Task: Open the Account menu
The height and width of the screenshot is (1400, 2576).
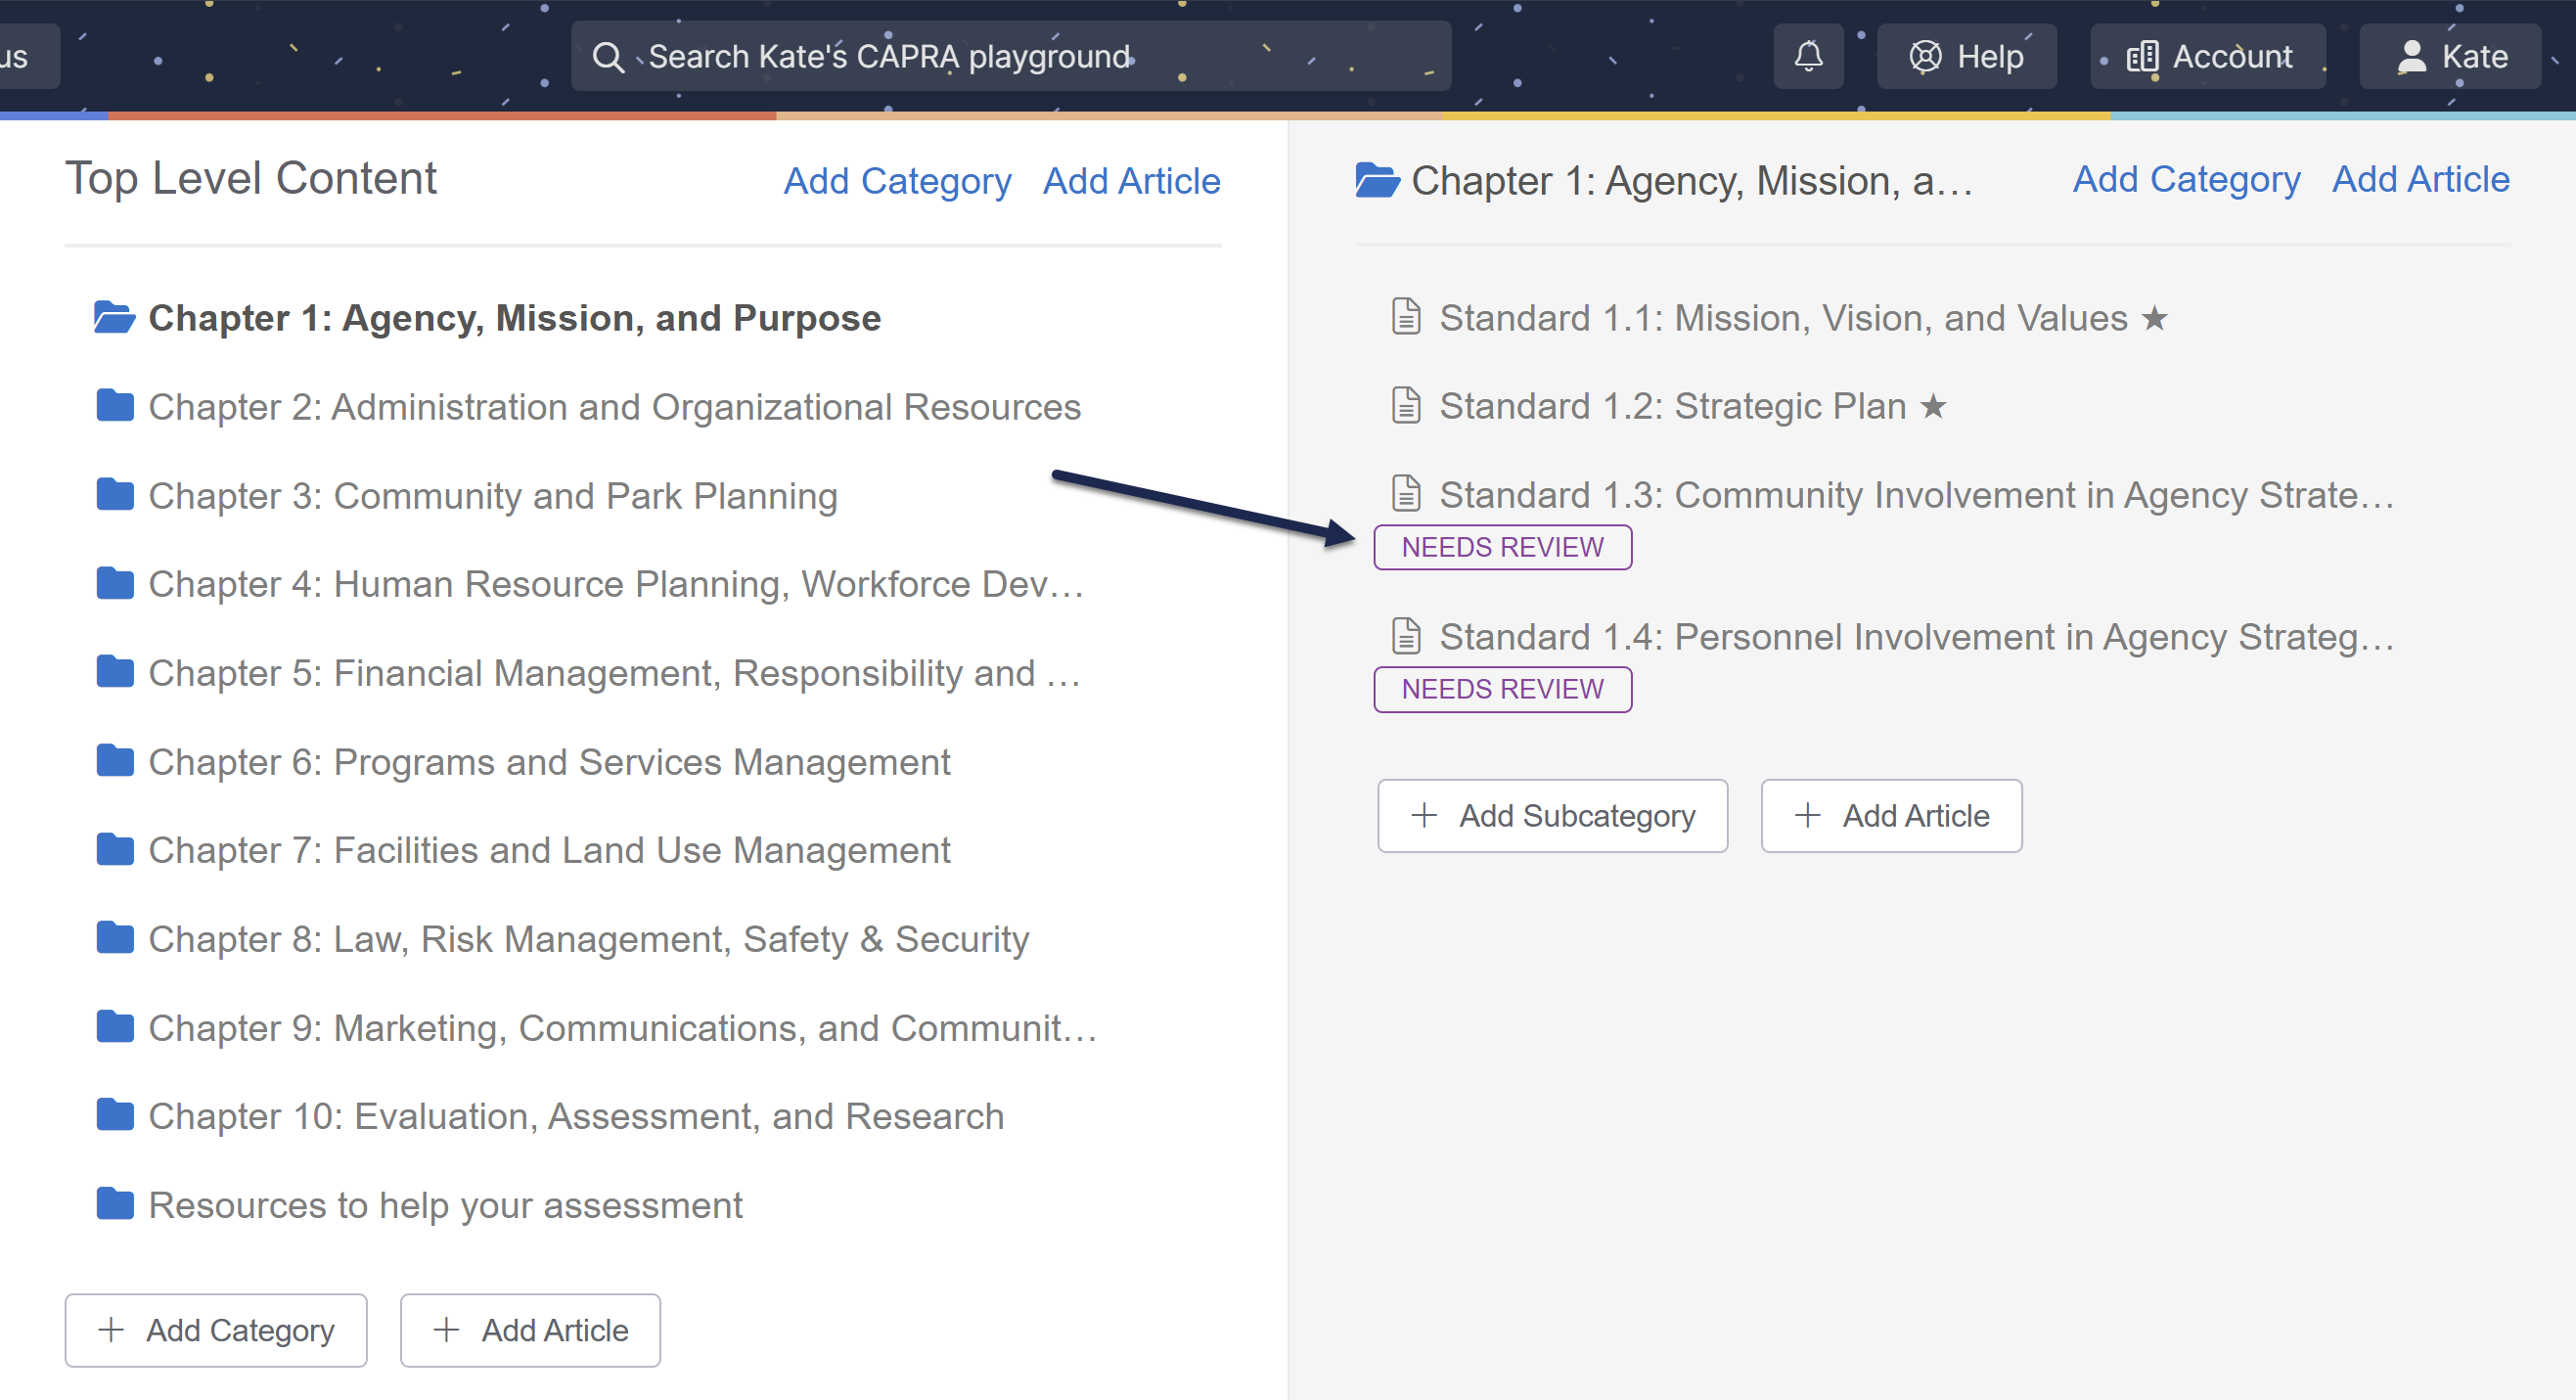Action: [x=2208, y=56]
